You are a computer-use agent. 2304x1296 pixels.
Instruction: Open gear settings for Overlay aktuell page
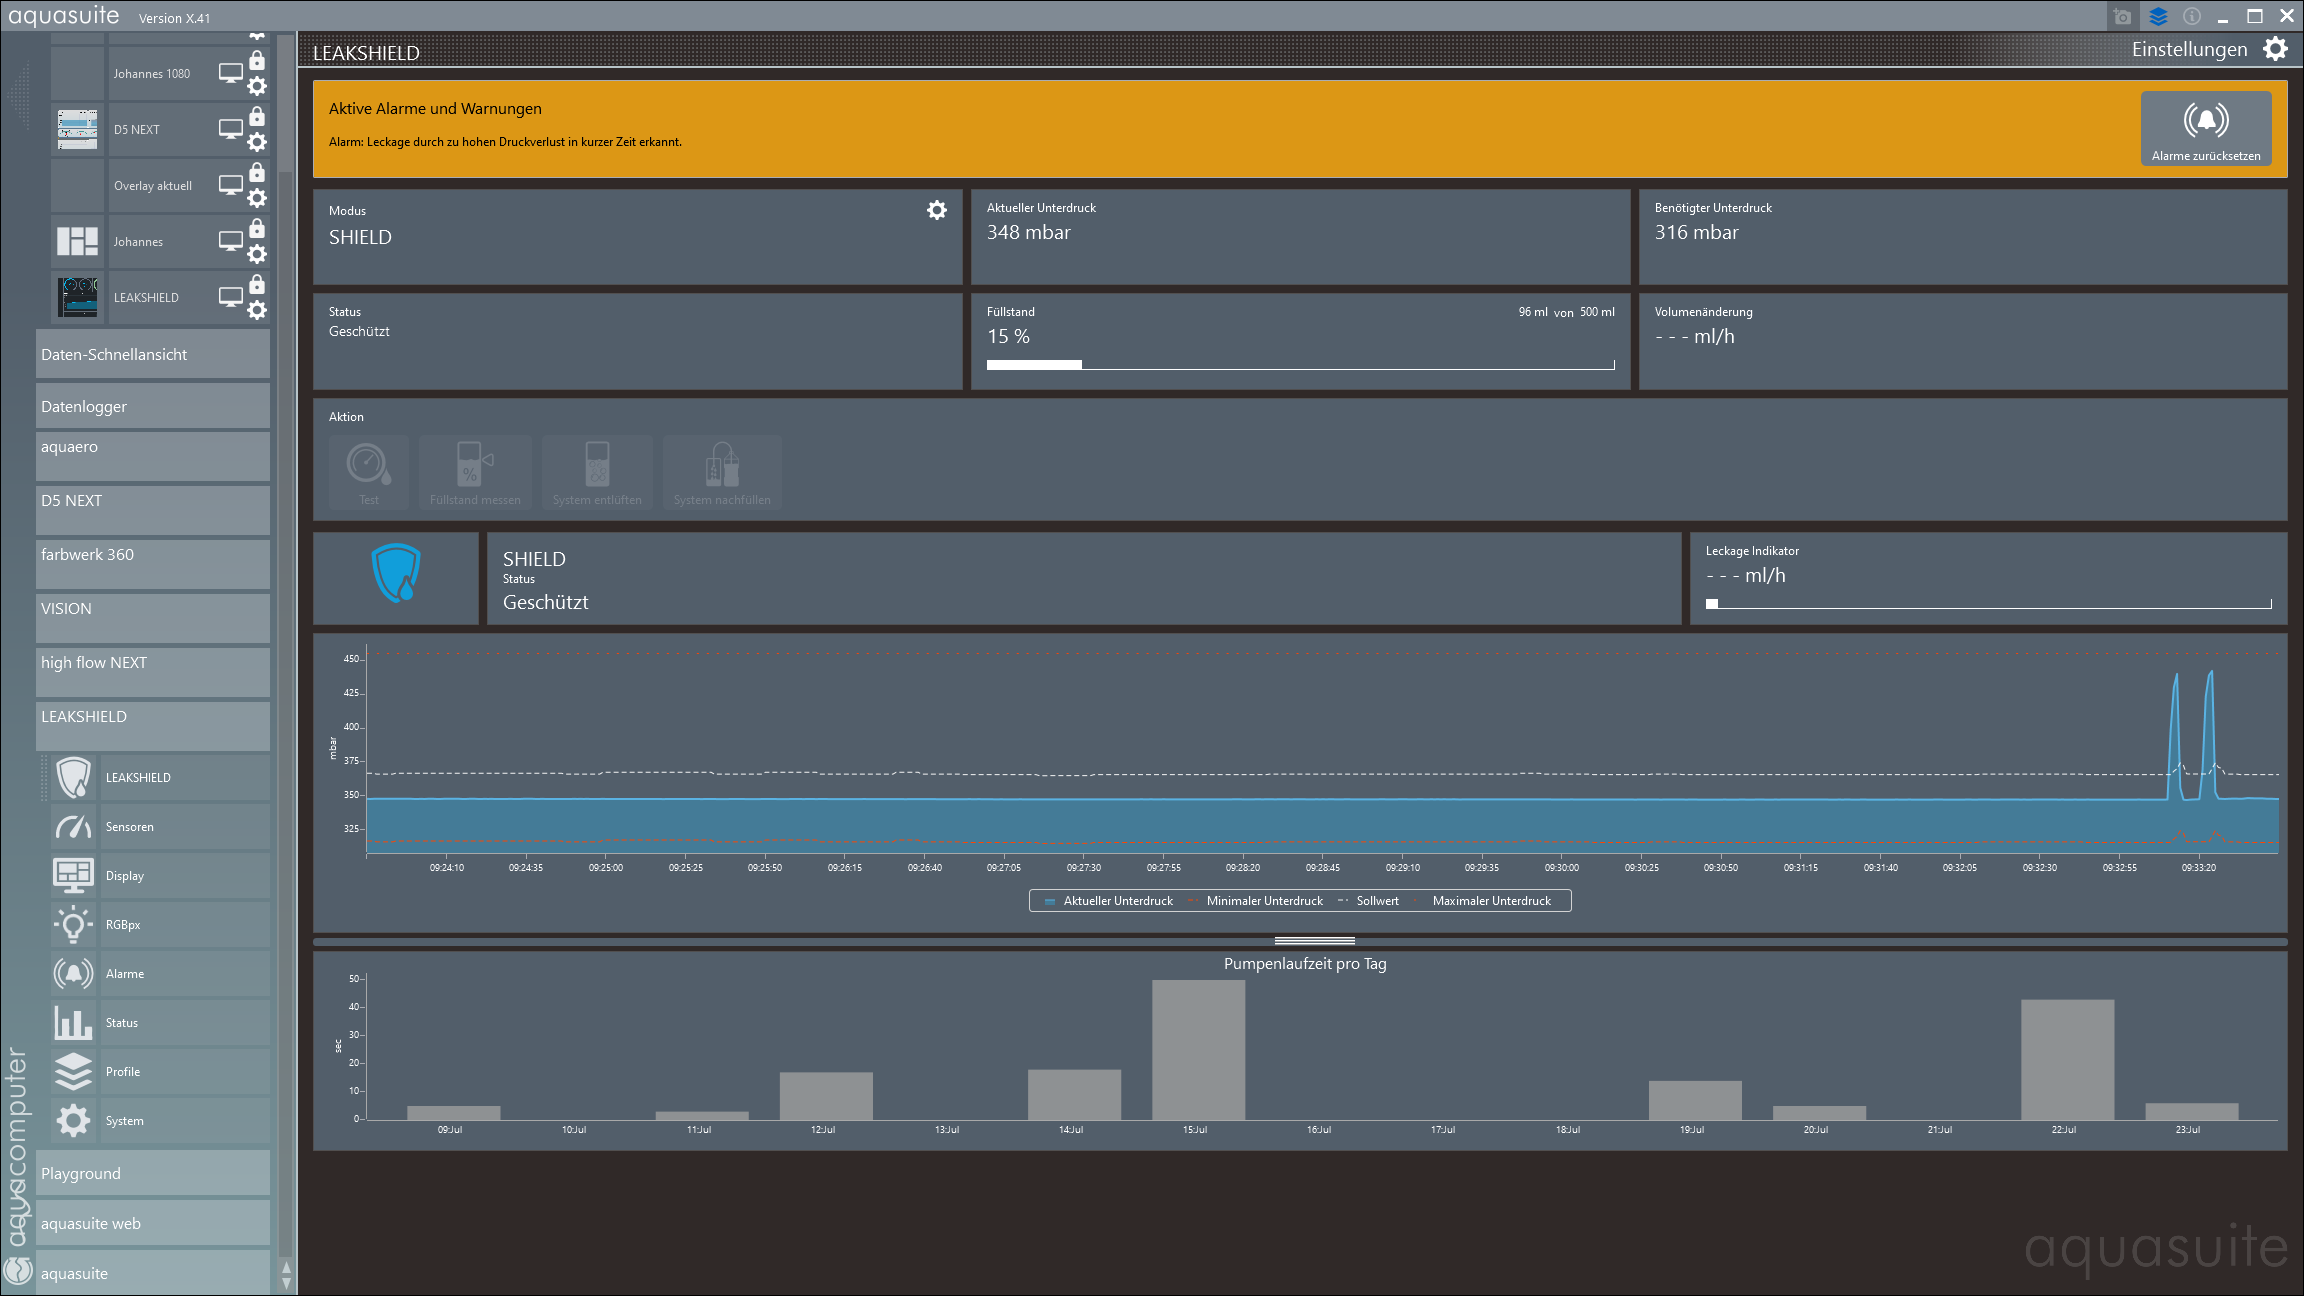[257, 198]
